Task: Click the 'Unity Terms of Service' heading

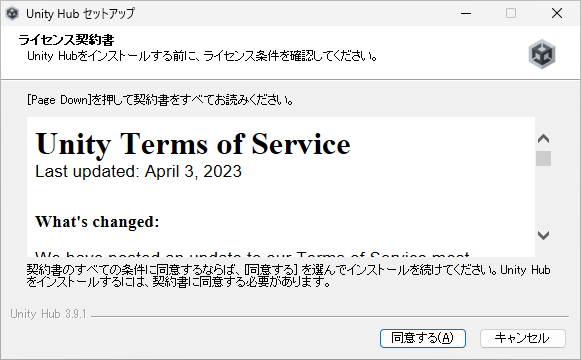Action: tap(193, 144)
